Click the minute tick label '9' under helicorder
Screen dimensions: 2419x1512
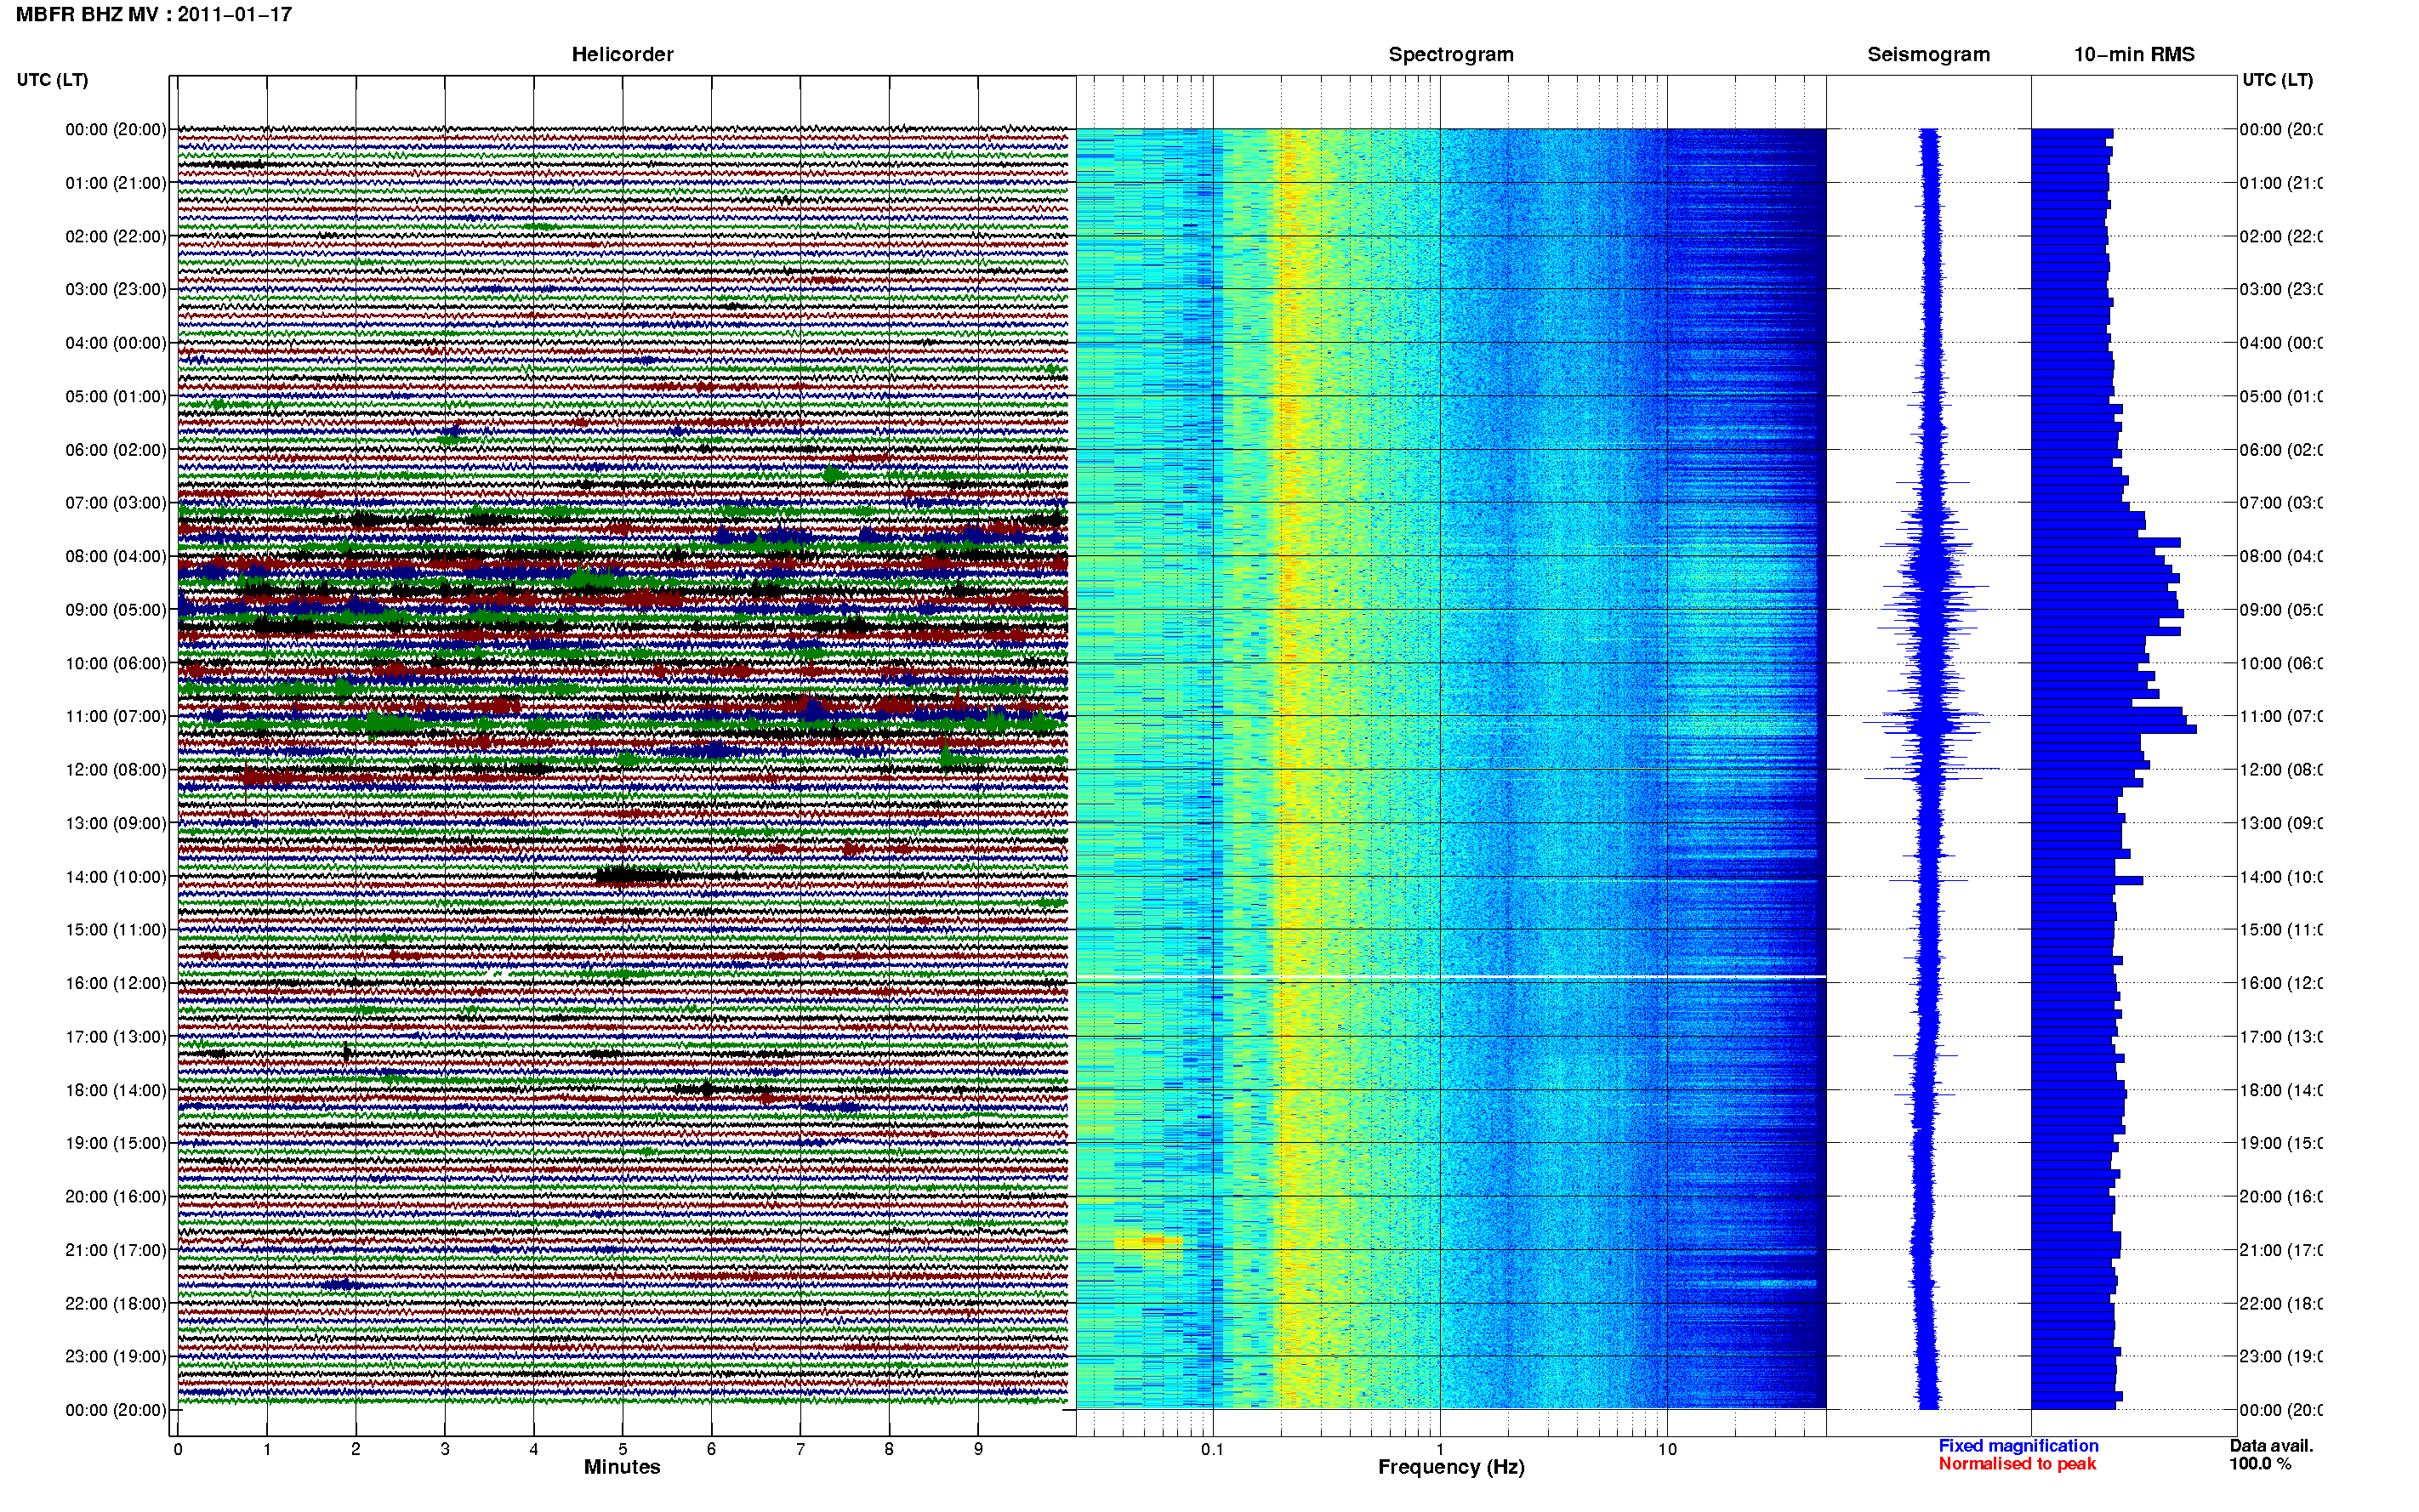978,1449
